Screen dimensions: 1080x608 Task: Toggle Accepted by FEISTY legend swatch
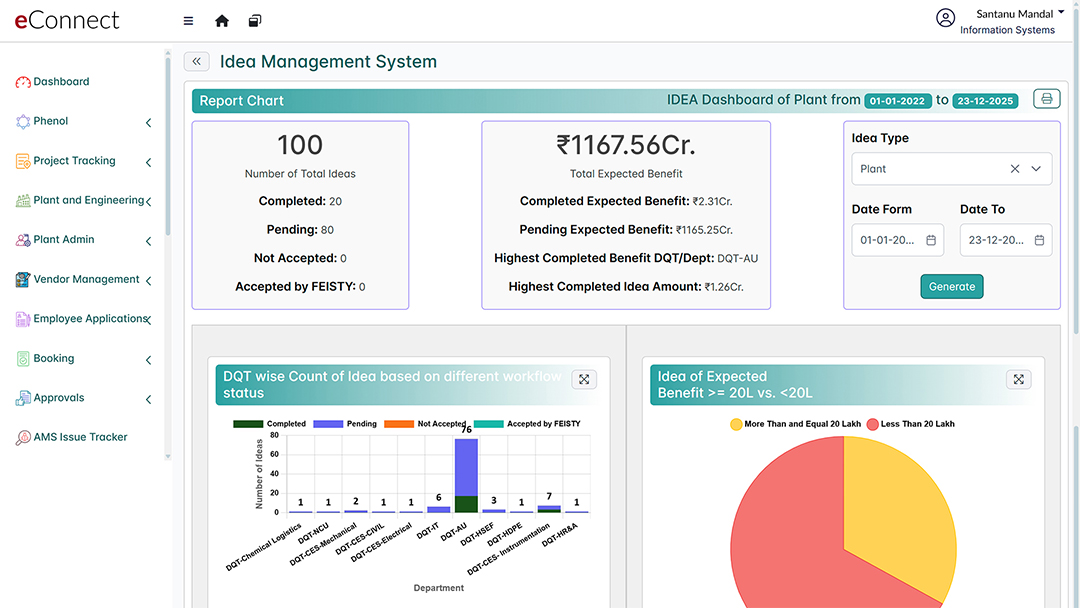click(488, 423)
